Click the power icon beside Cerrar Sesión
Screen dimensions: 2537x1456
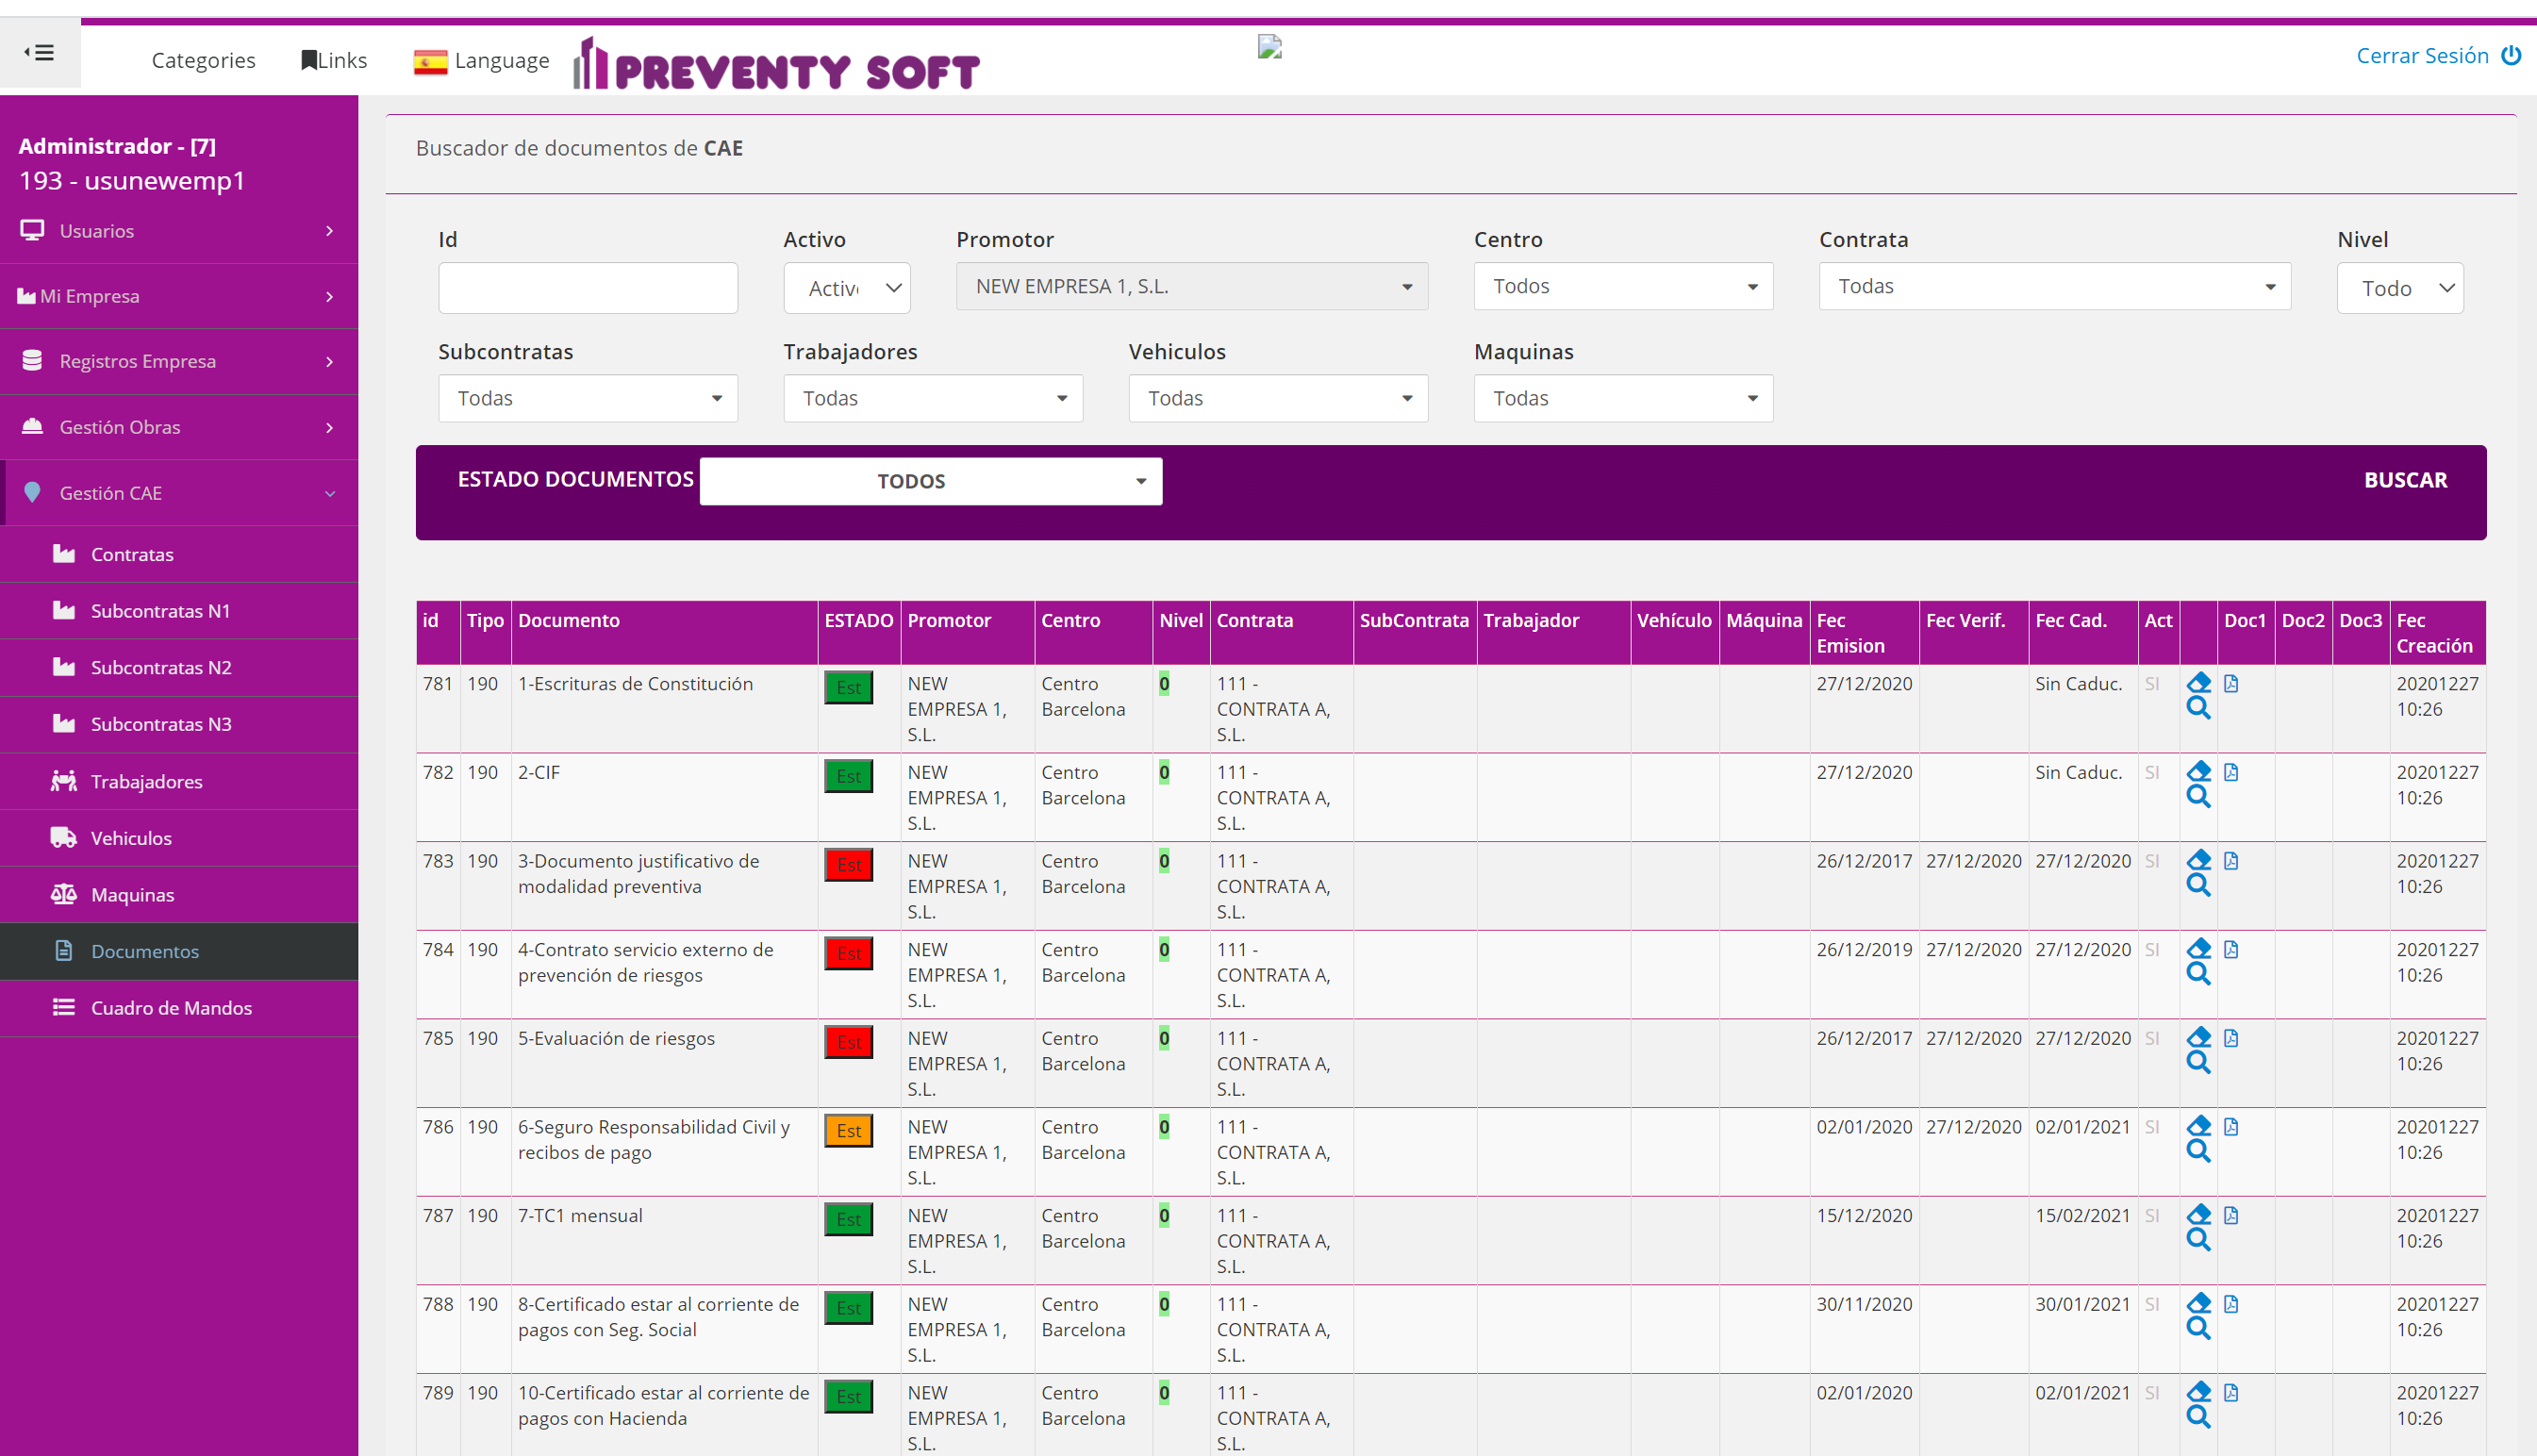pyautogui.click(x=2511, y=55)
